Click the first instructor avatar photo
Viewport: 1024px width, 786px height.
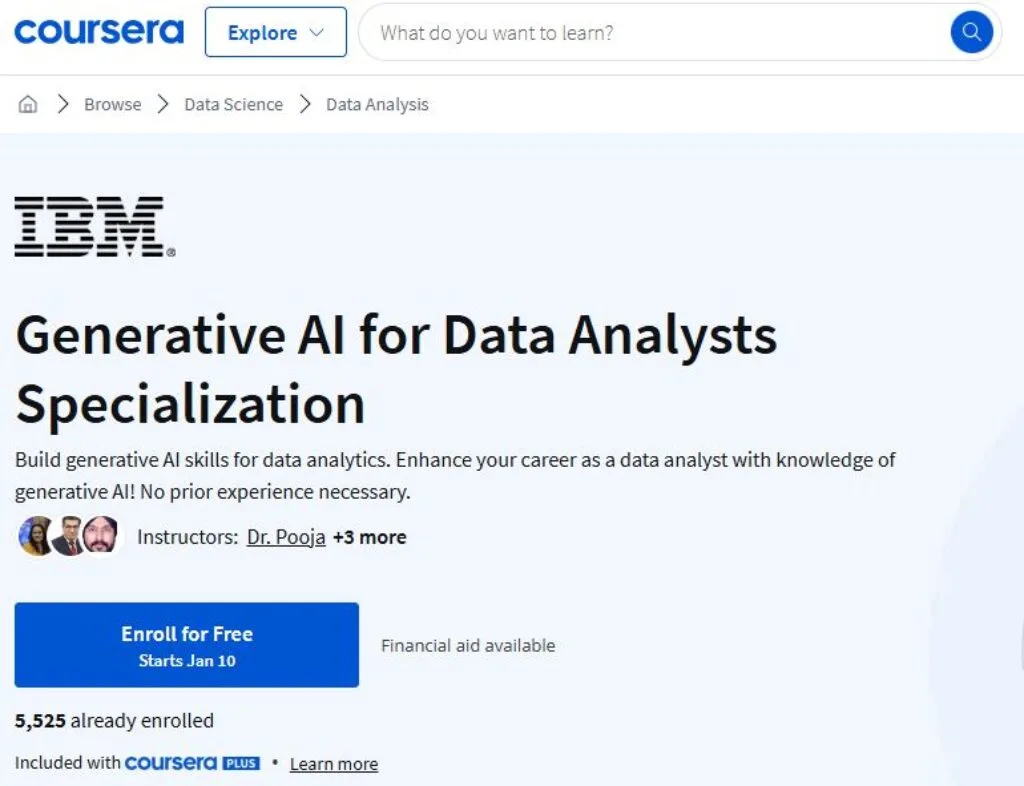click(x=37, y=537)
